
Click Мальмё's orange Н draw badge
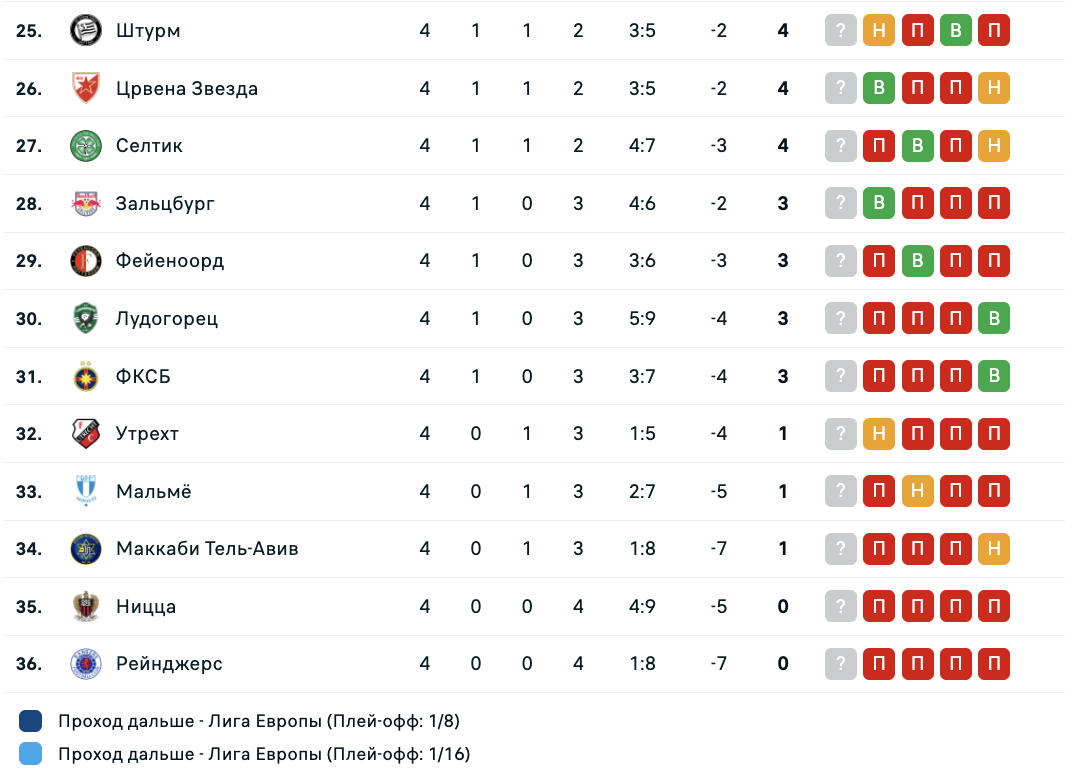click(x=917, y=492)
